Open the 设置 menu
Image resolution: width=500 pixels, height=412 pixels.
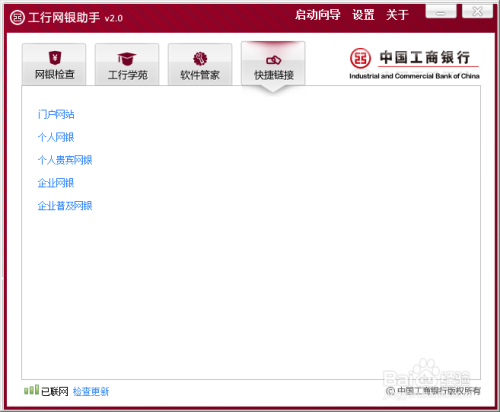click(x=363, y=15)
